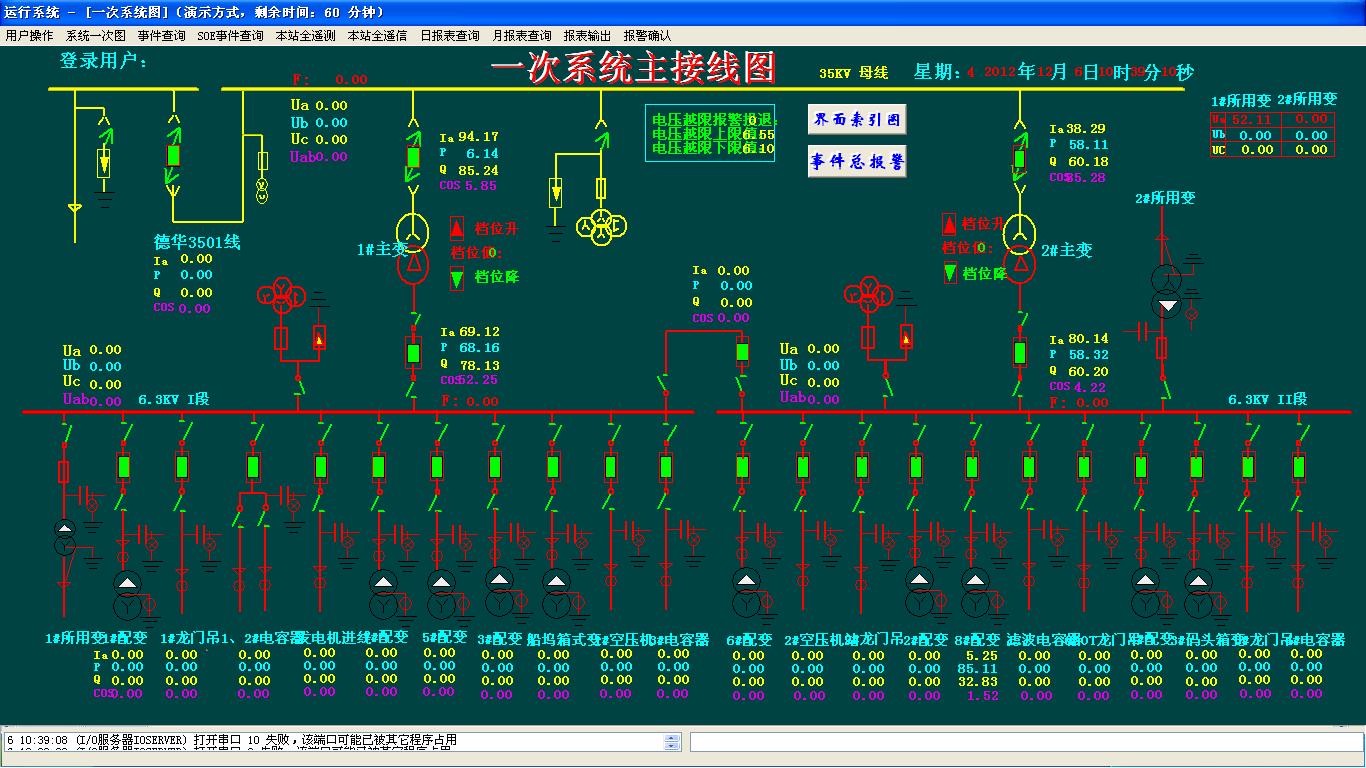Select 报警确认 in the menu bar

click(x=647, y=36)
